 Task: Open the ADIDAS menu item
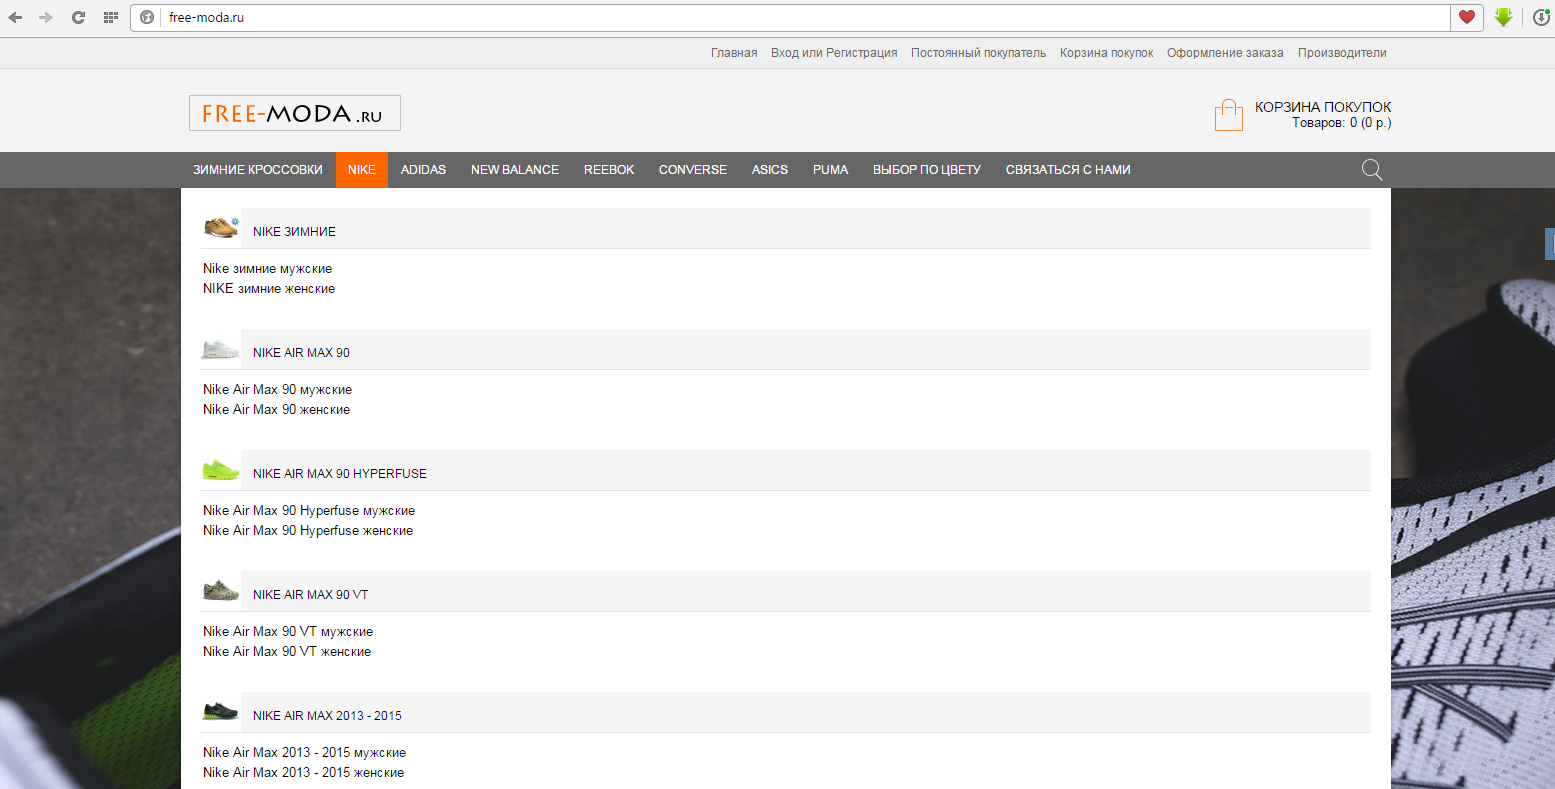coord(423,170)
